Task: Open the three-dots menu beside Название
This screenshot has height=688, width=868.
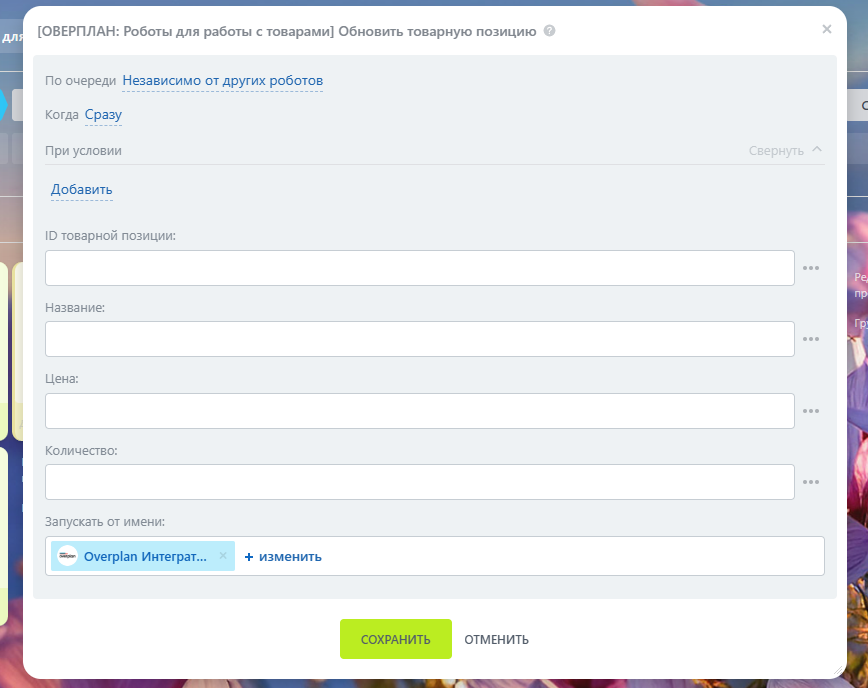Action: click(x=811, y=339)
